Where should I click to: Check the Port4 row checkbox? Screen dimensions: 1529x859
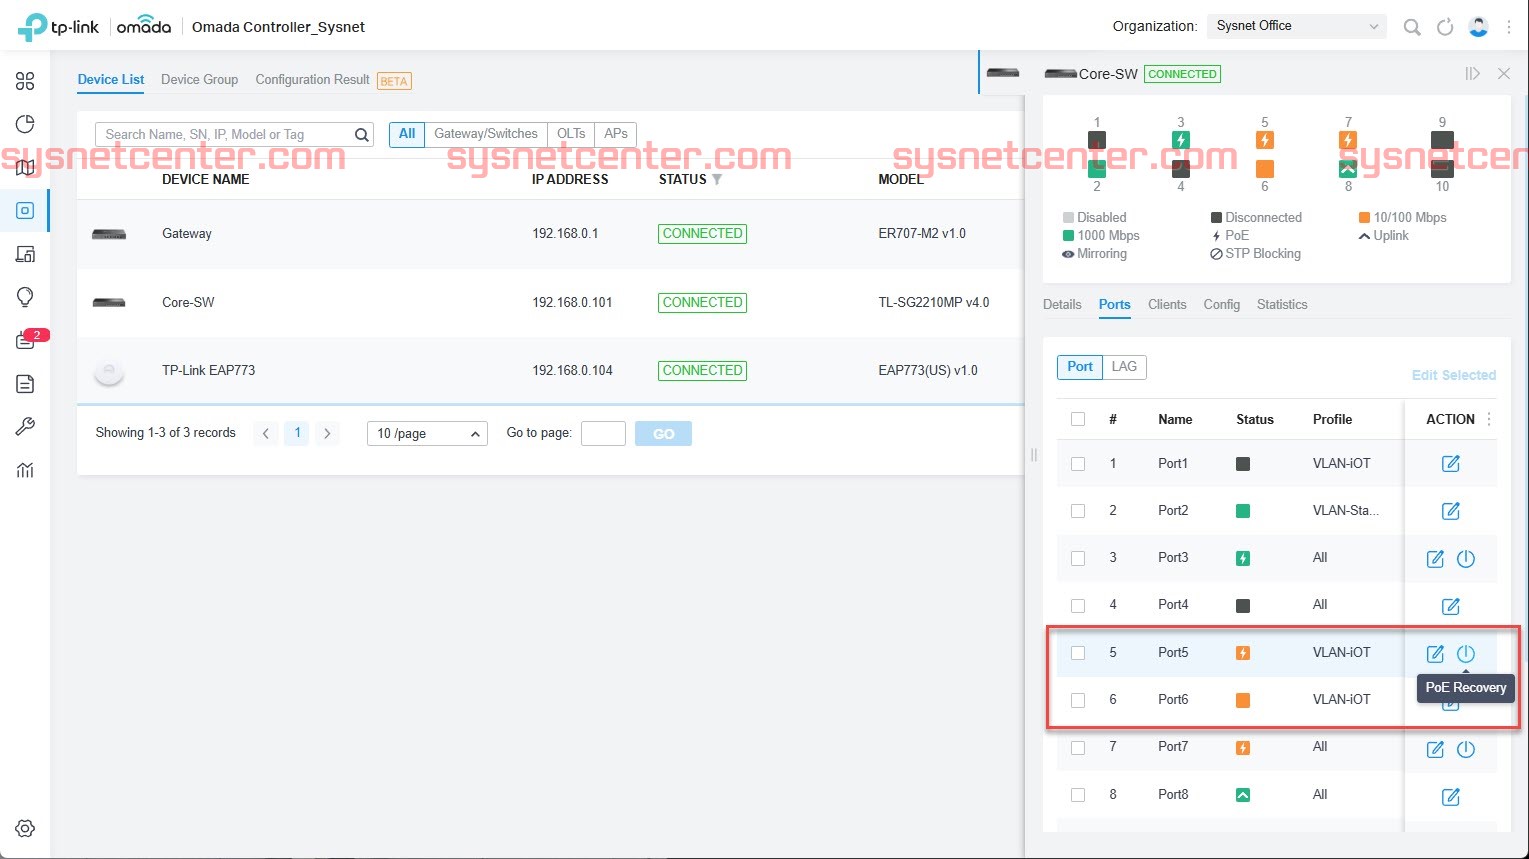[1078, 606]
